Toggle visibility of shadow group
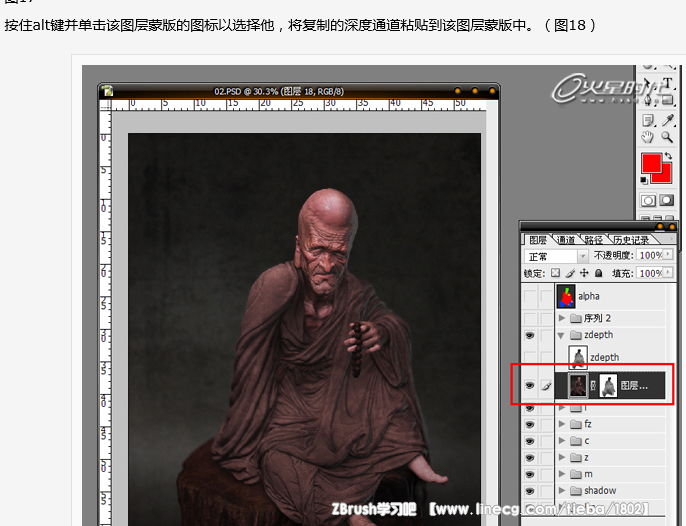Image resolution: width=686 pixels, height=526 pixels. (530, 491)
